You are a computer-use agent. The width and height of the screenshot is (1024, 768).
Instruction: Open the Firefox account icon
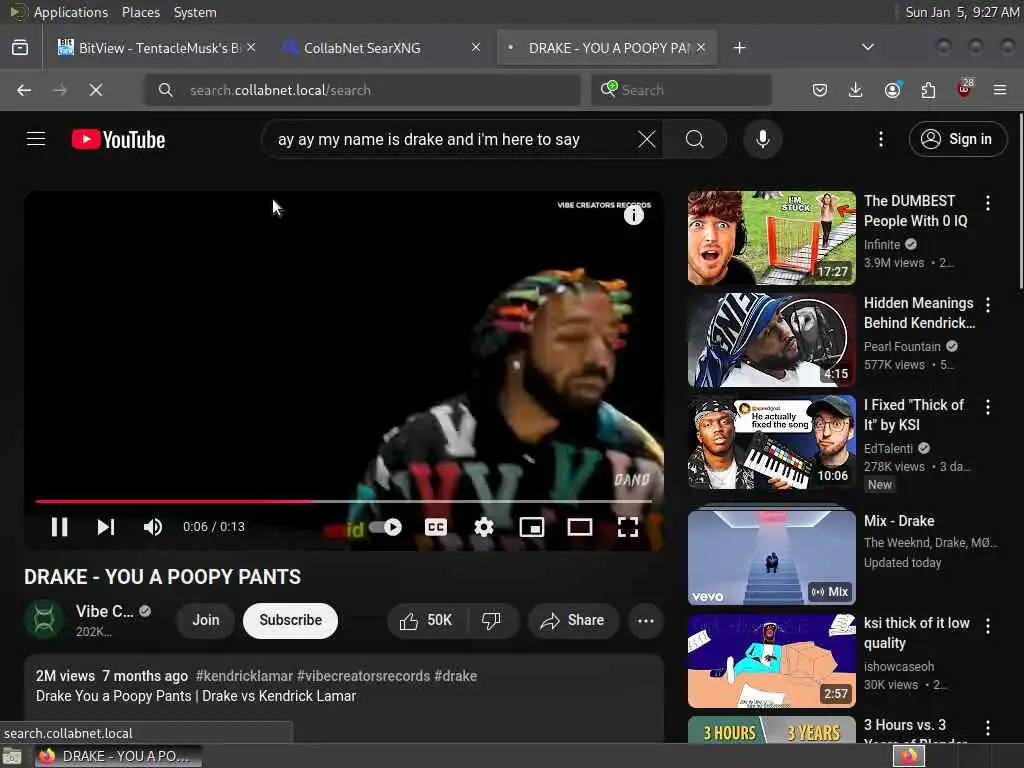pyautogui.click(x=892, y=90)
